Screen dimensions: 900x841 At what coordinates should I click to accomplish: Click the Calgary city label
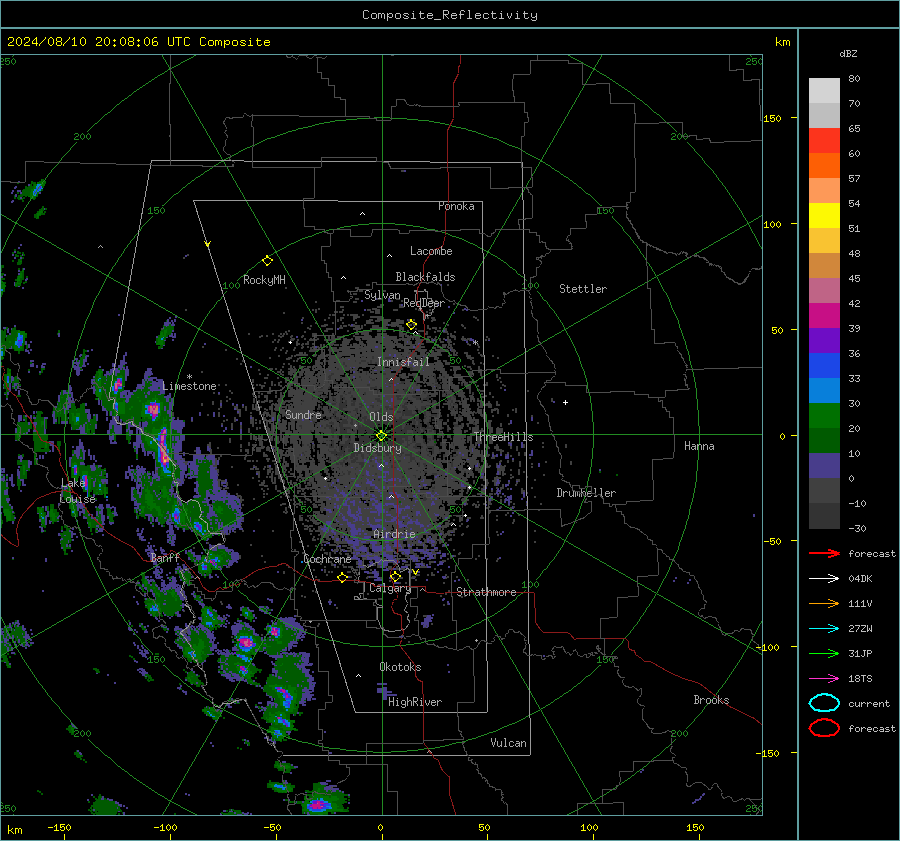pos(390,588)
